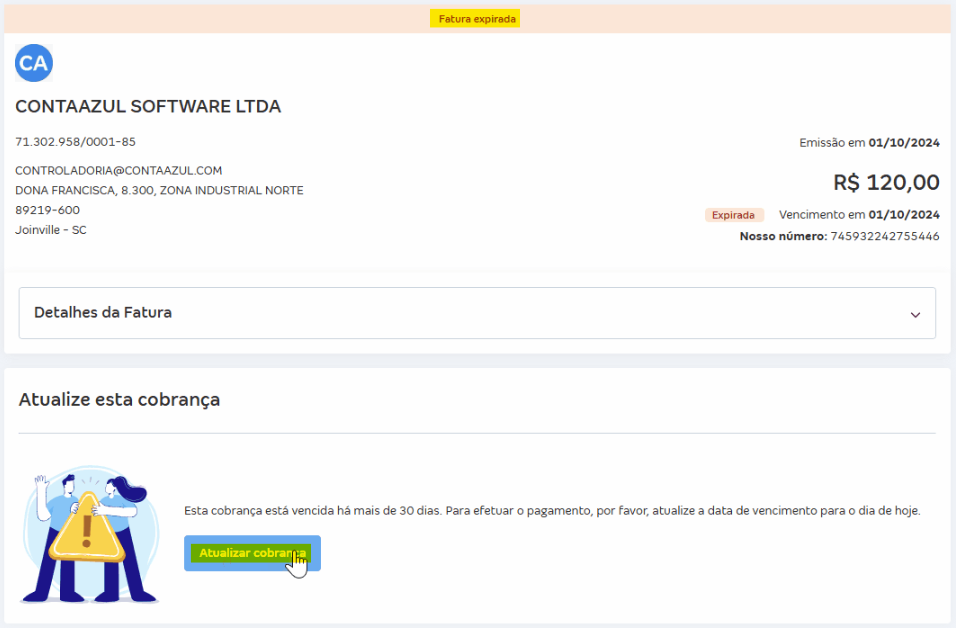This screenshot has width=956, height=628.
Task: Click the overdue charge explanation message
Action: (x=552, y=510)
